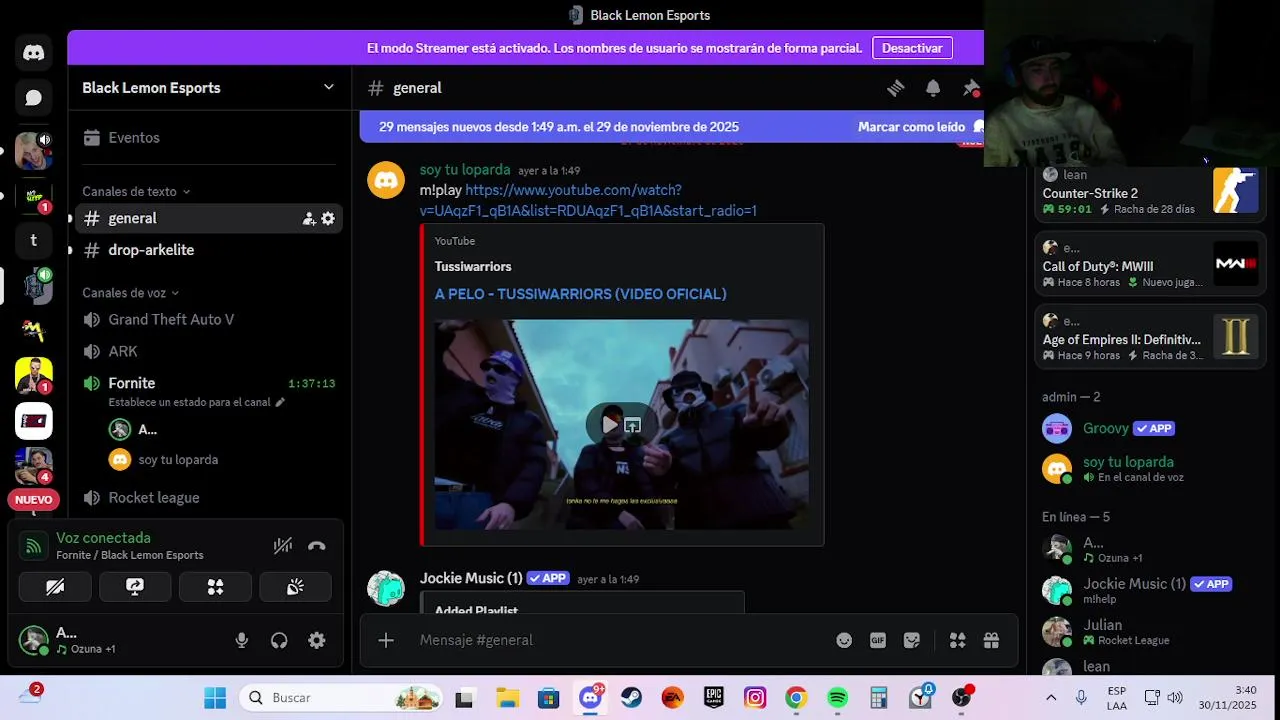The image size is (1280, 720).
Task: Open Epic Games launcher from taskbar
Action: [x=713, y=698]
